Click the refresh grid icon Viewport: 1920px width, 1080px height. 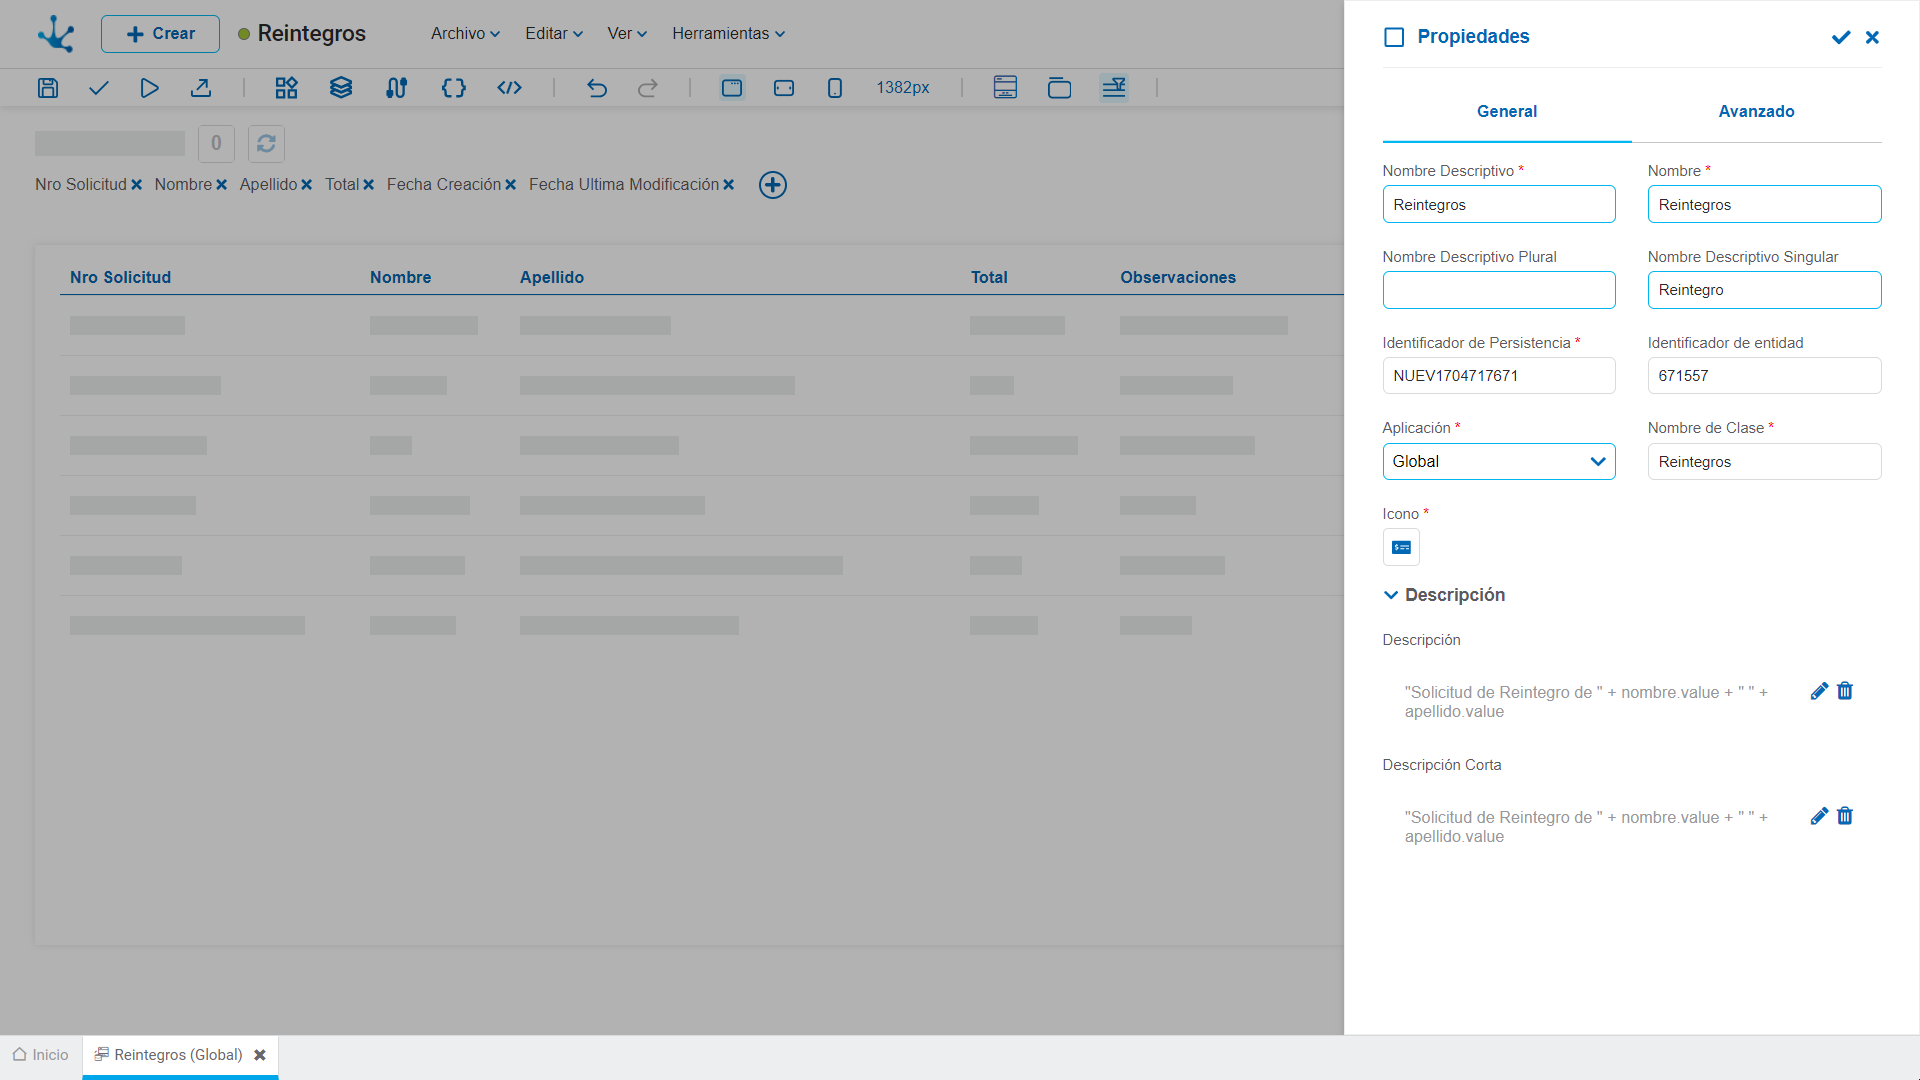tap(266, 144)
